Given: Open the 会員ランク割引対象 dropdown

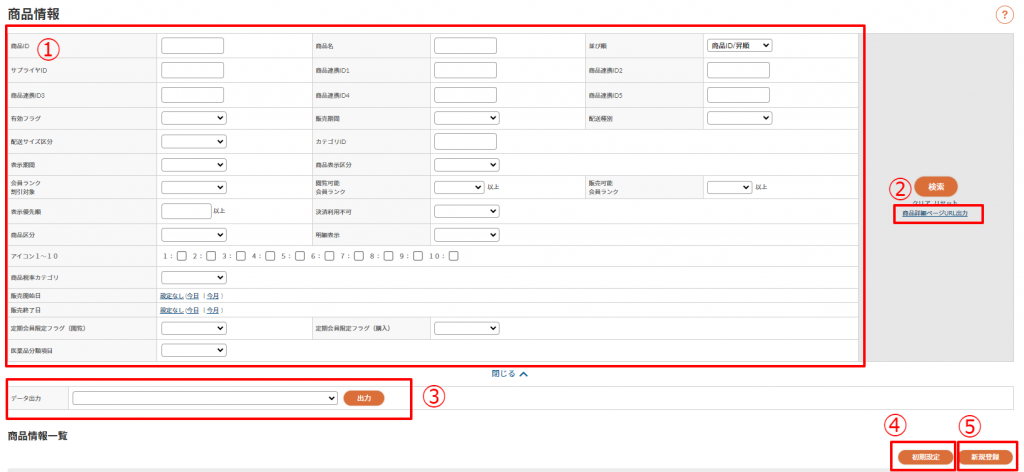Looking at the screenshot, I should 194,187.
